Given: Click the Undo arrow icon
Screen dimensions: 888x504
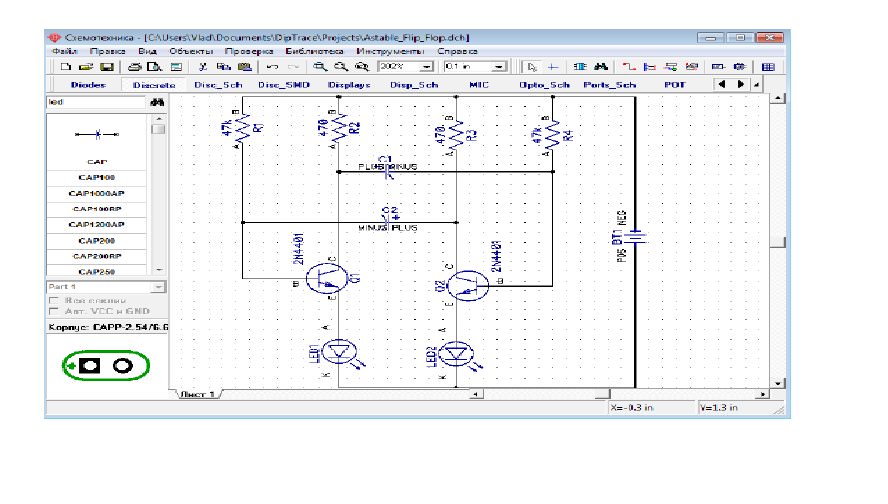Looking at the screenshot, I should 272,67.
